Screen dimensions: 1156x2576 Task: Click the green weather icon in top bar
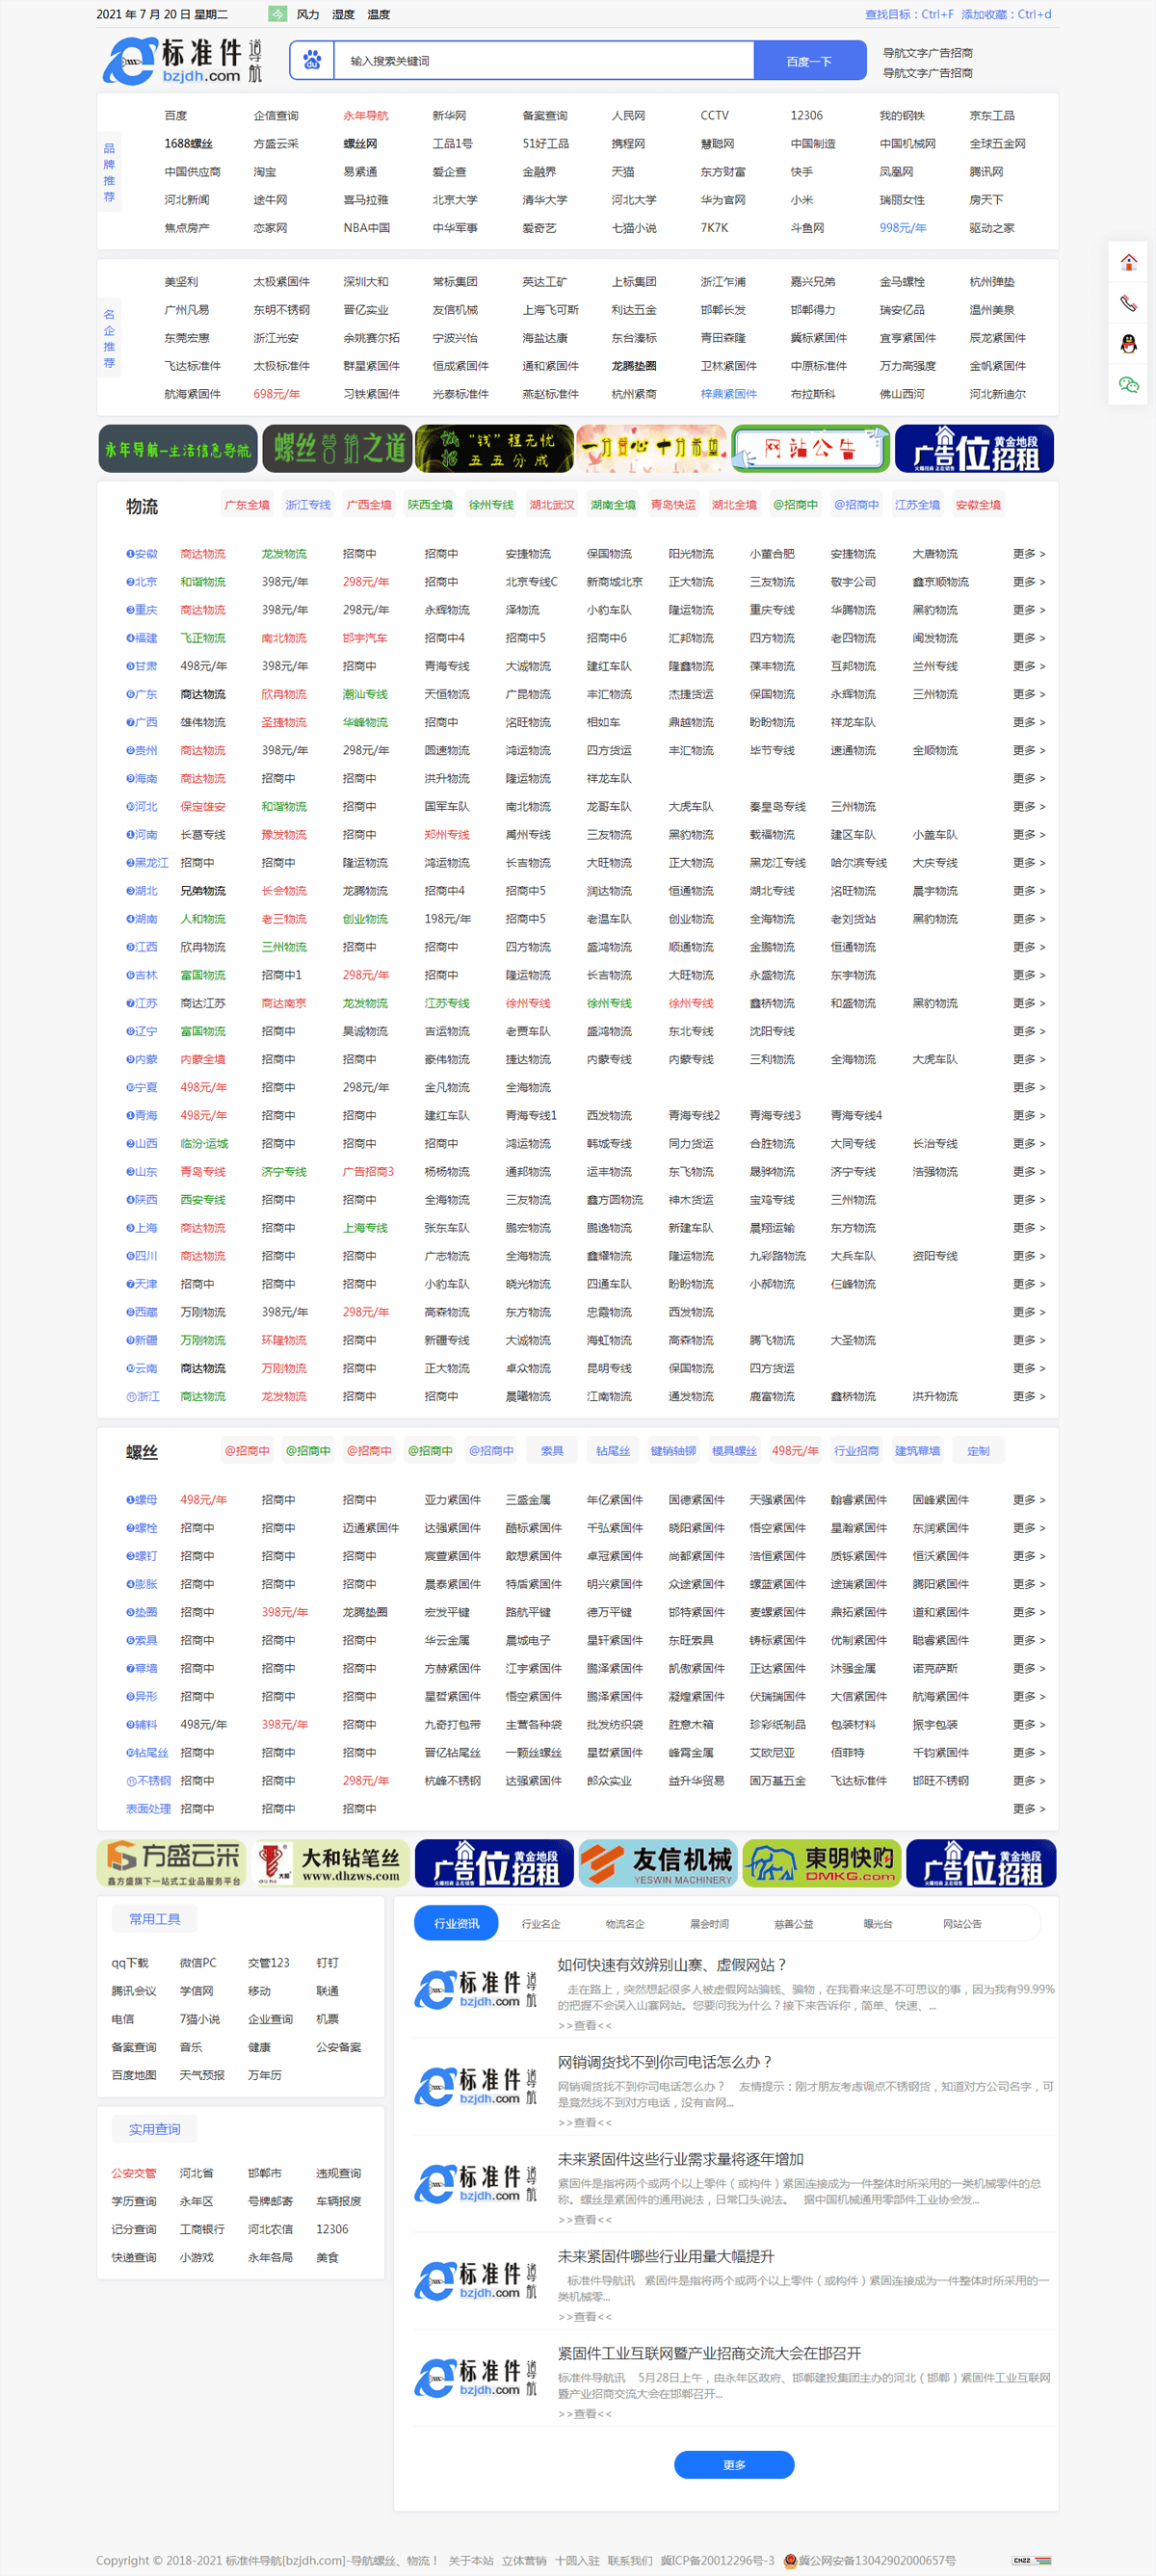[277, 14]
